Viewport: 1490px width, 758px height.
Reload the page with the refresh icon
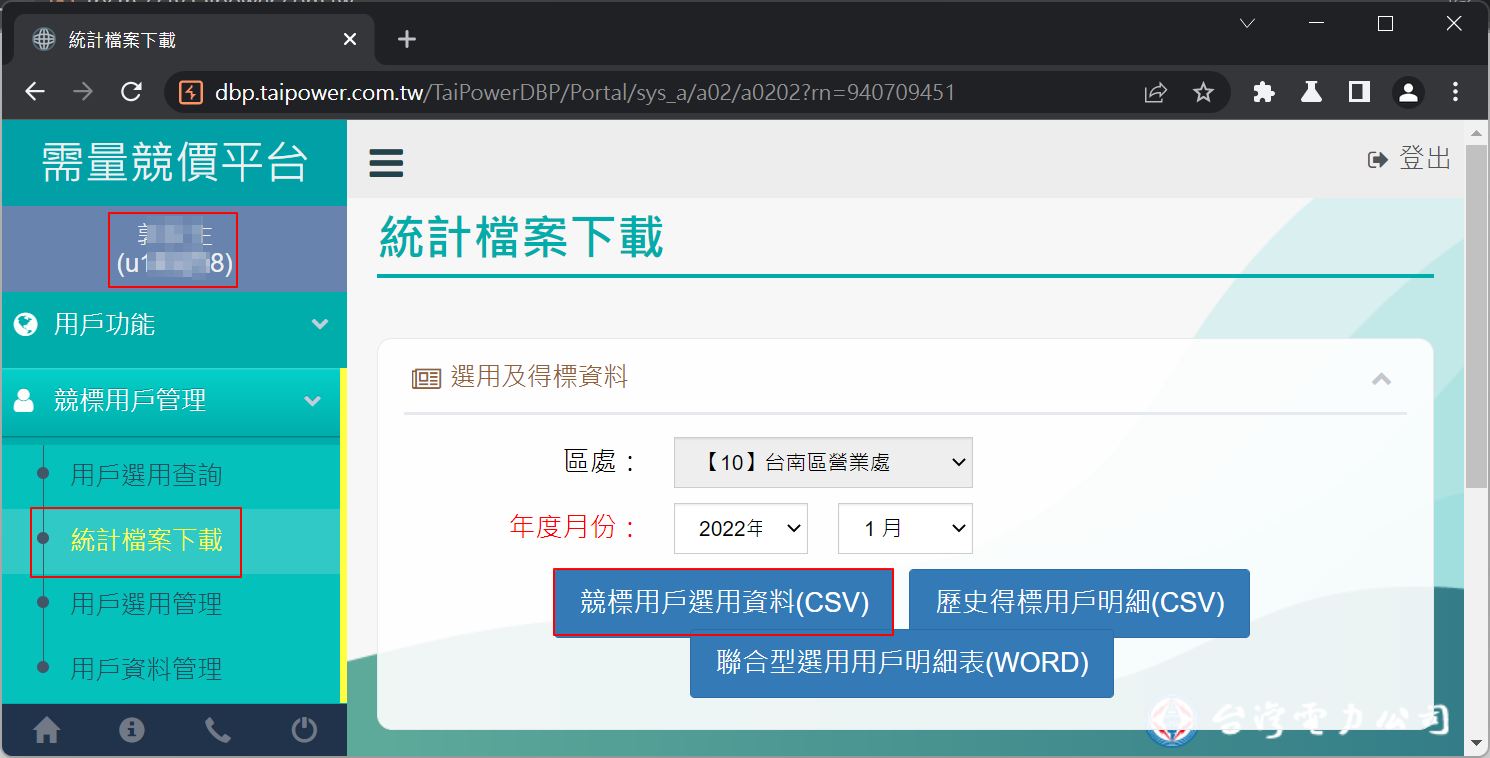(131, 92)
